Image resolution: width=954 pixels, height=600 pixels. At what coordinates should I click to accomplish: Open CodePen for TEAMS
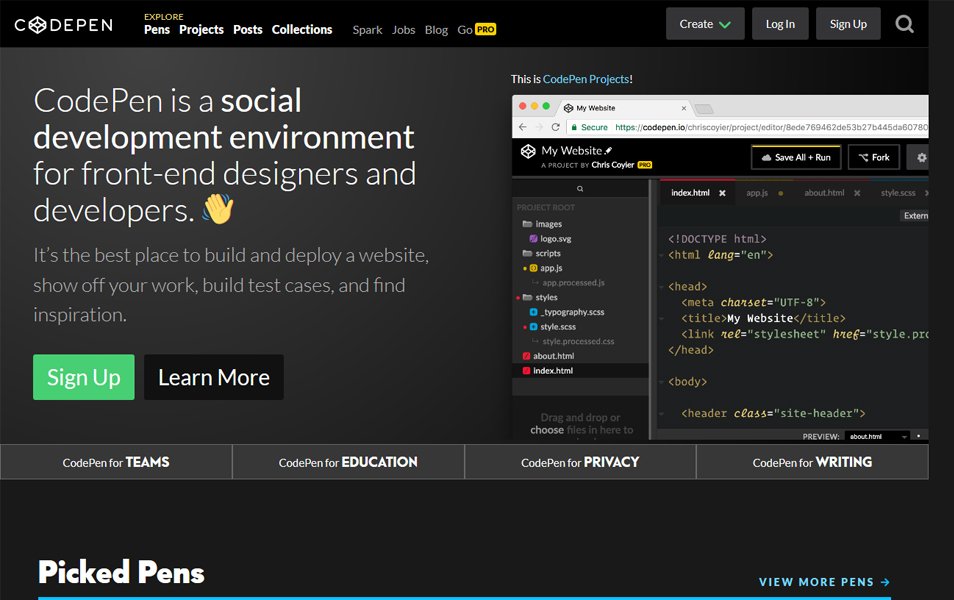[116, 462]
